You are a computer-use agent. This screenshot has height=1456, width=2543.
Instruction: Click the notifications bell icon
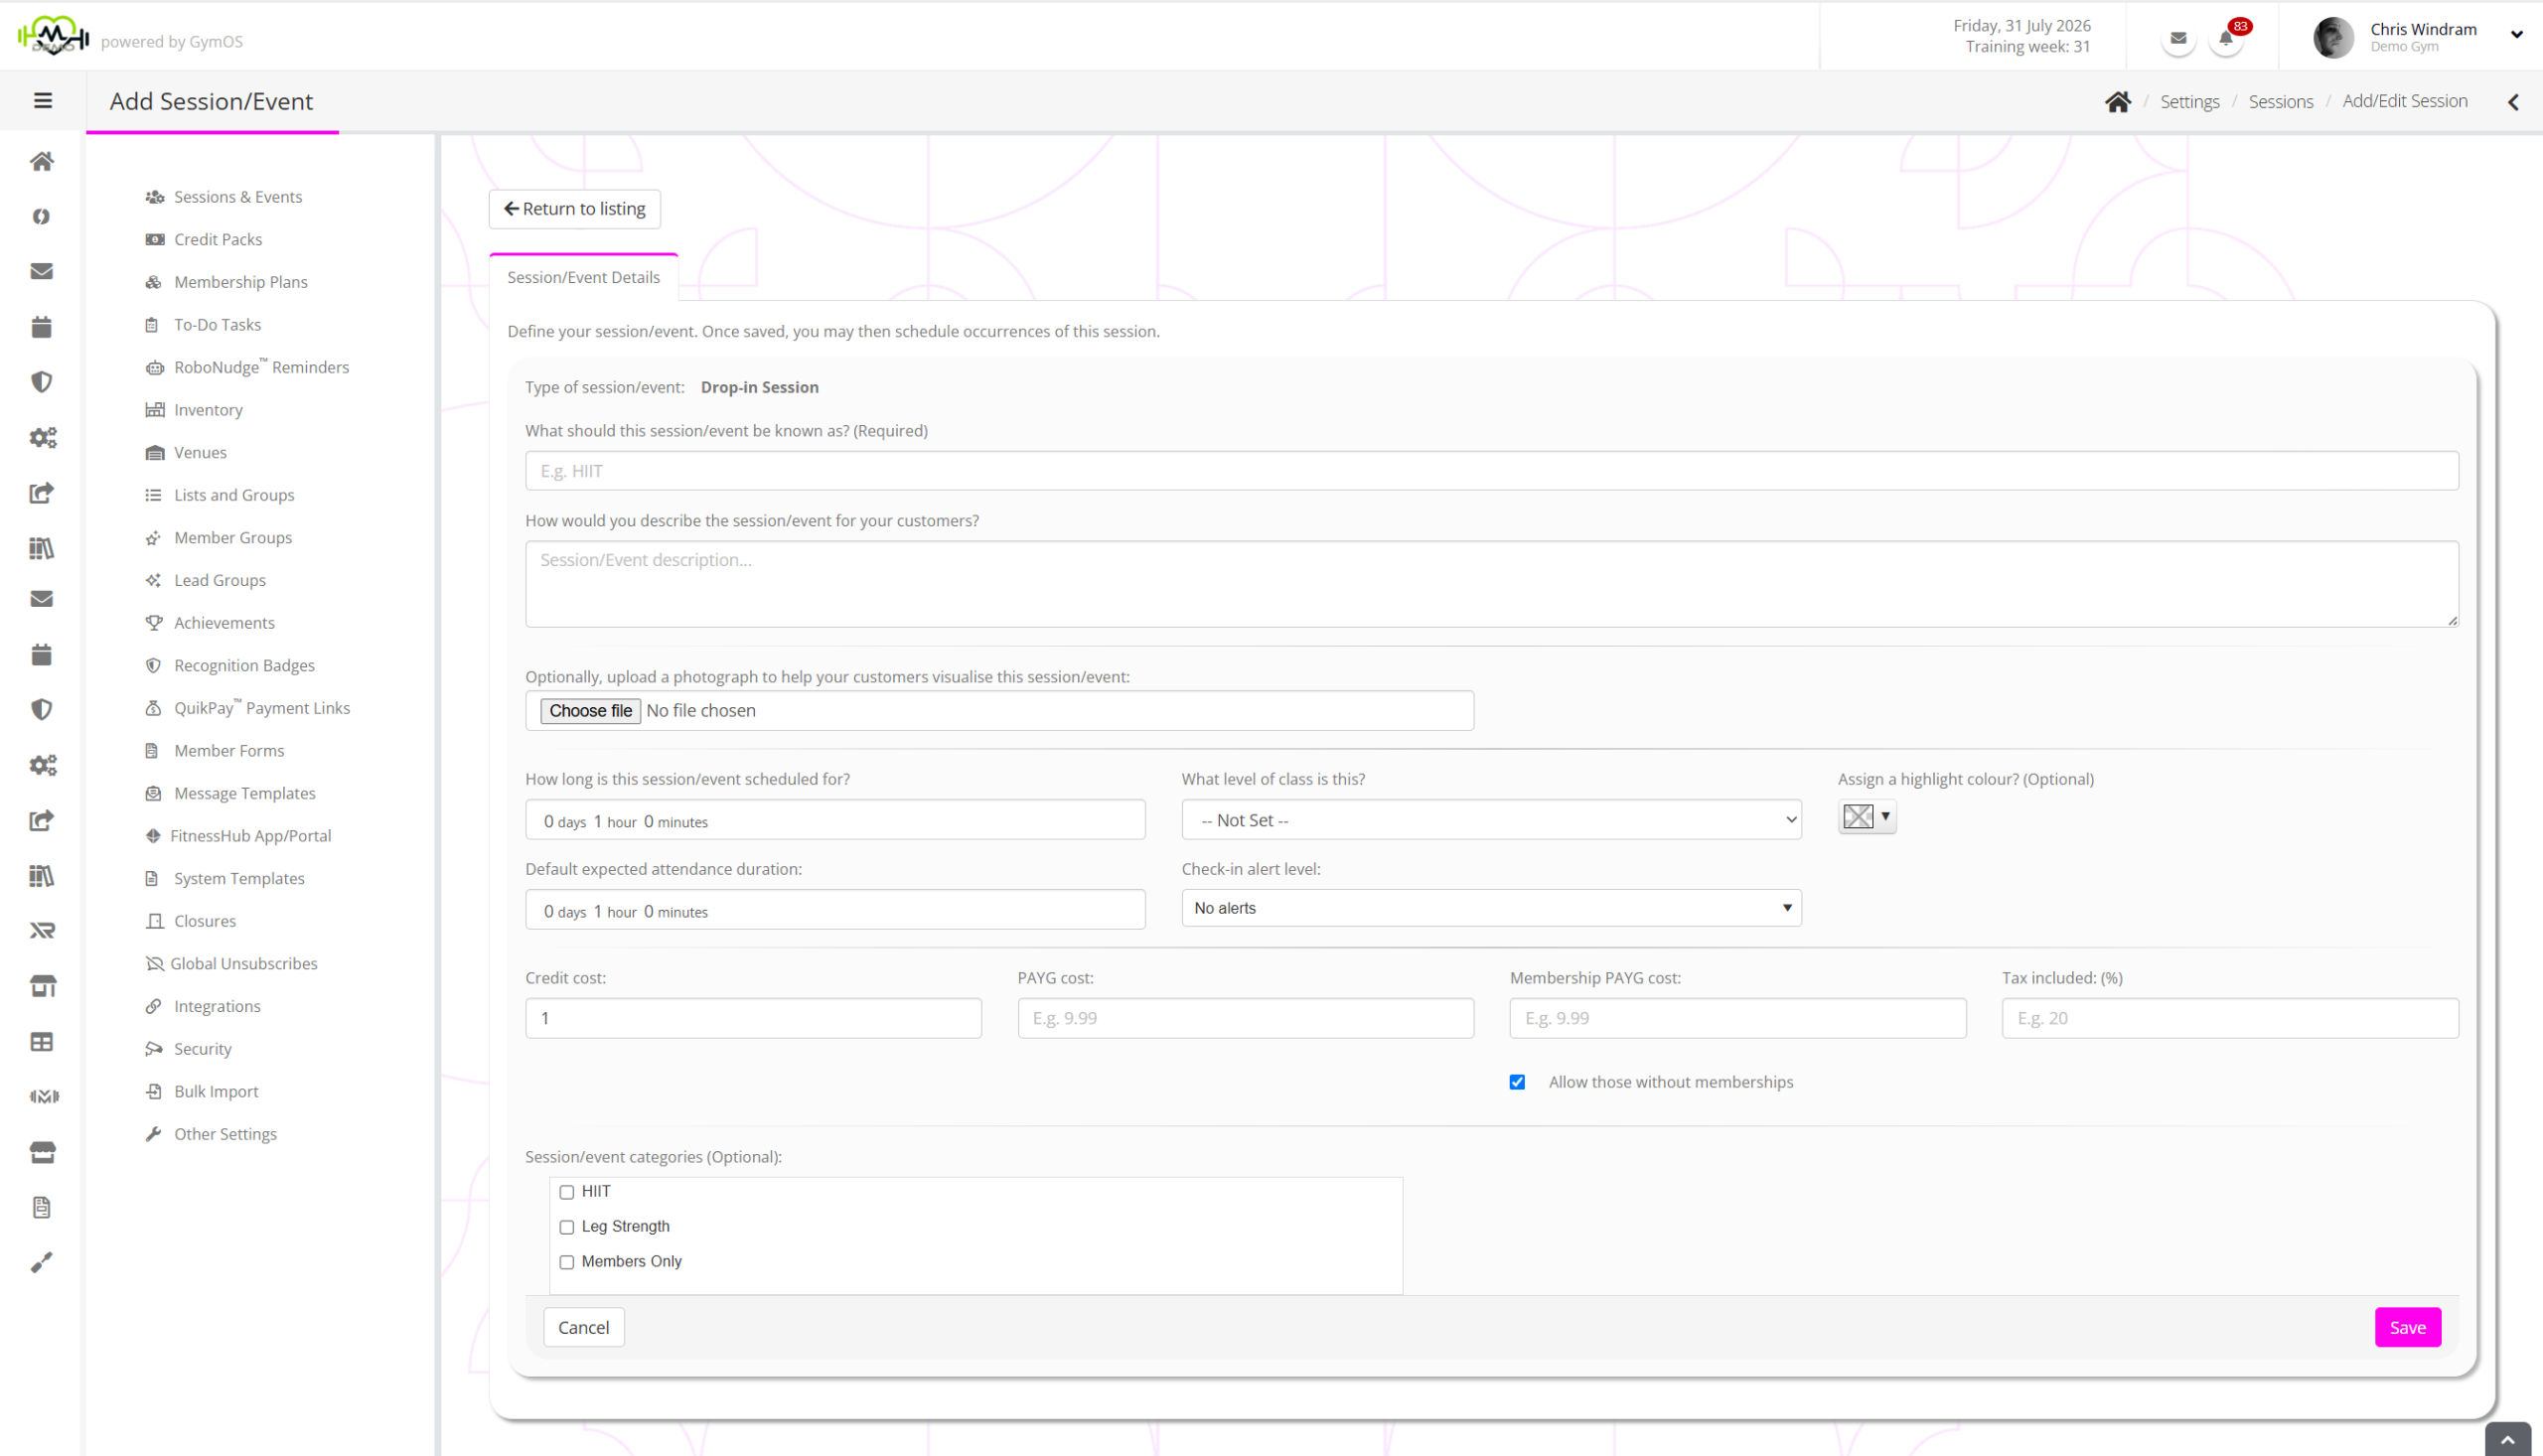(2225, 39)
